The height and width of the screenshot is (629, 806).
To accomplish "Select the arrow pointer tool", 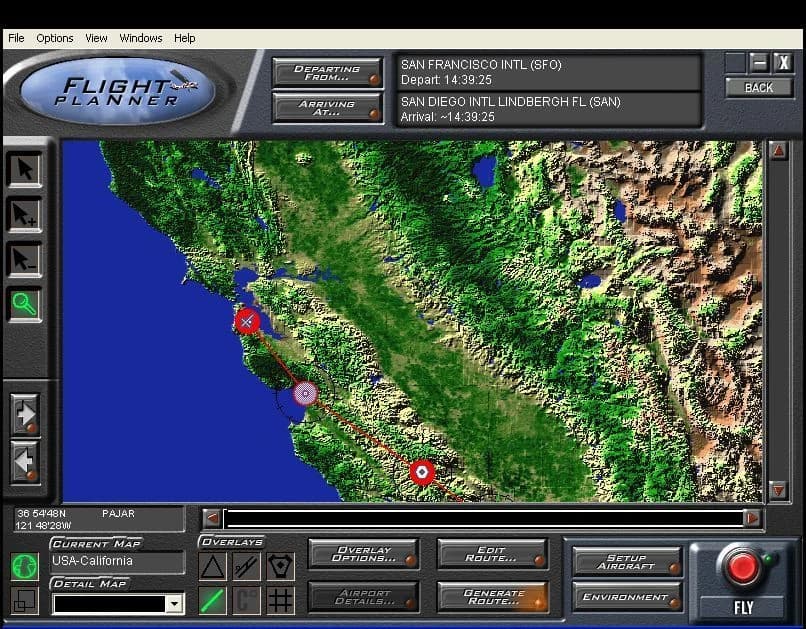I will point(25,169).
